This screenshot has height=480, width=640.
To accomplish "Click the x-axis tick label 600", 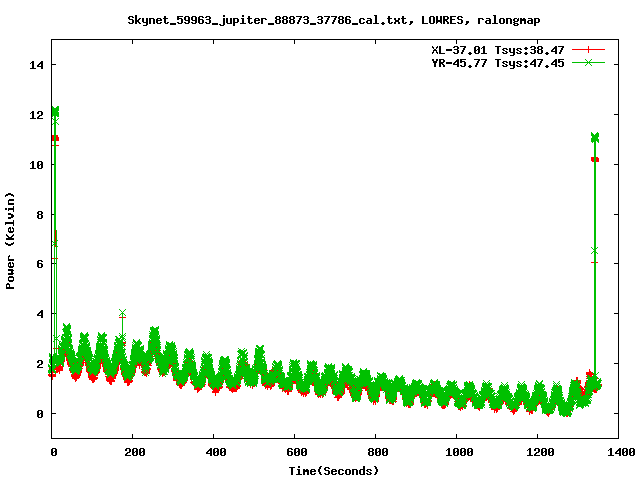I will tap(295, 452).
